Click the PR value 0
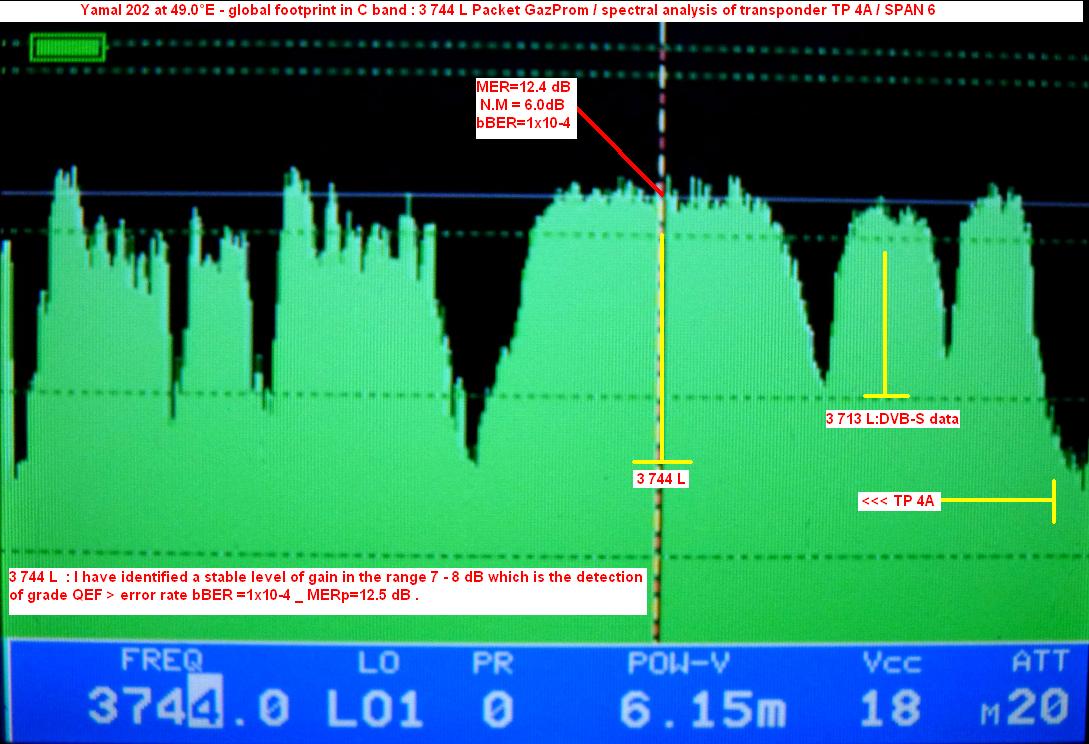1089x744 pixels. click(x=496, y=708)
